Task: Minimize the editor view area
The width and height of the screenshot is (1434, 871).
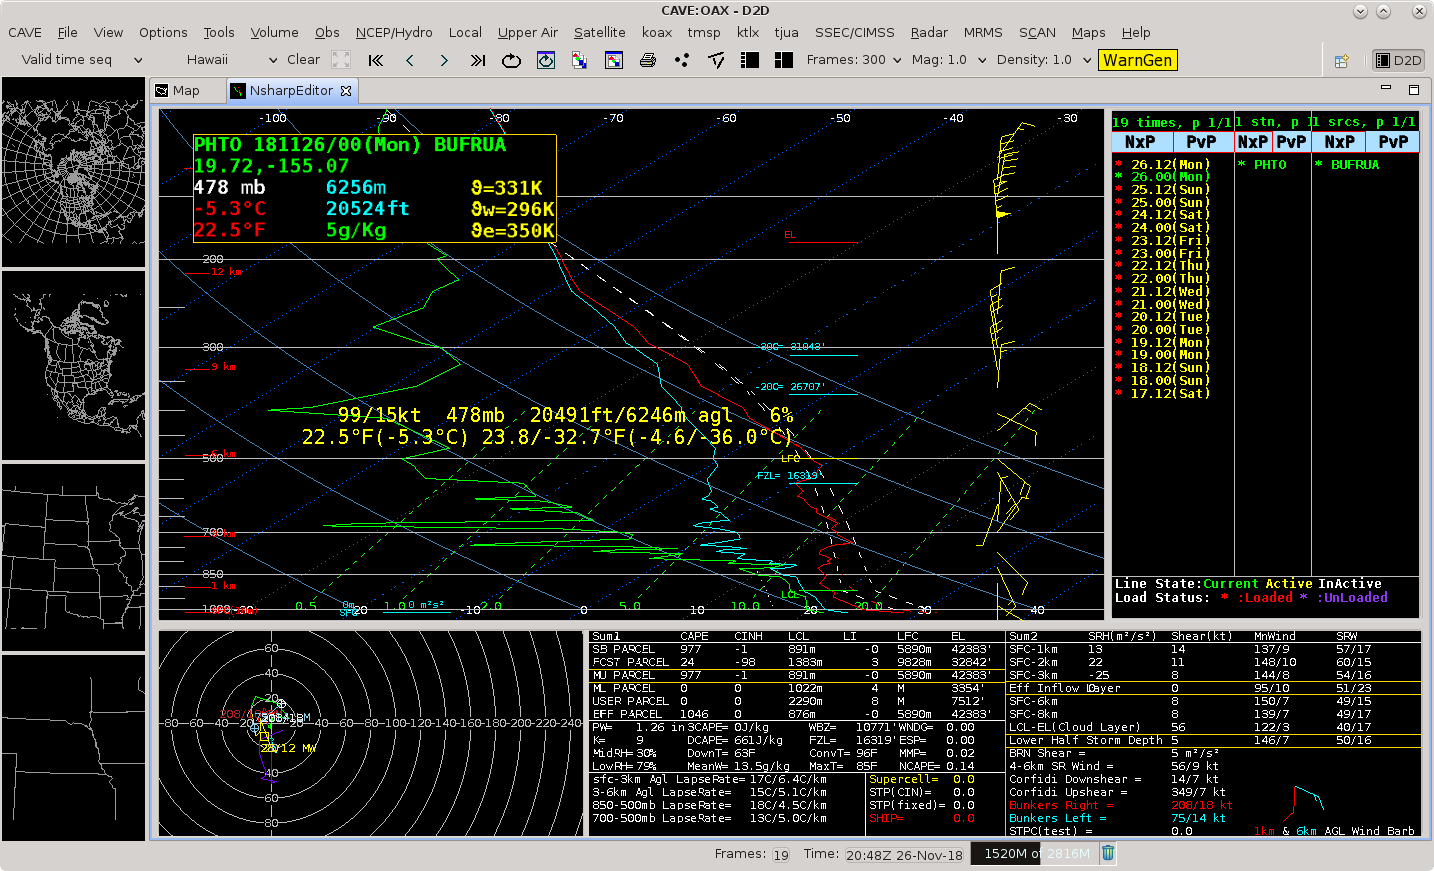Action: coord(1386,88)
